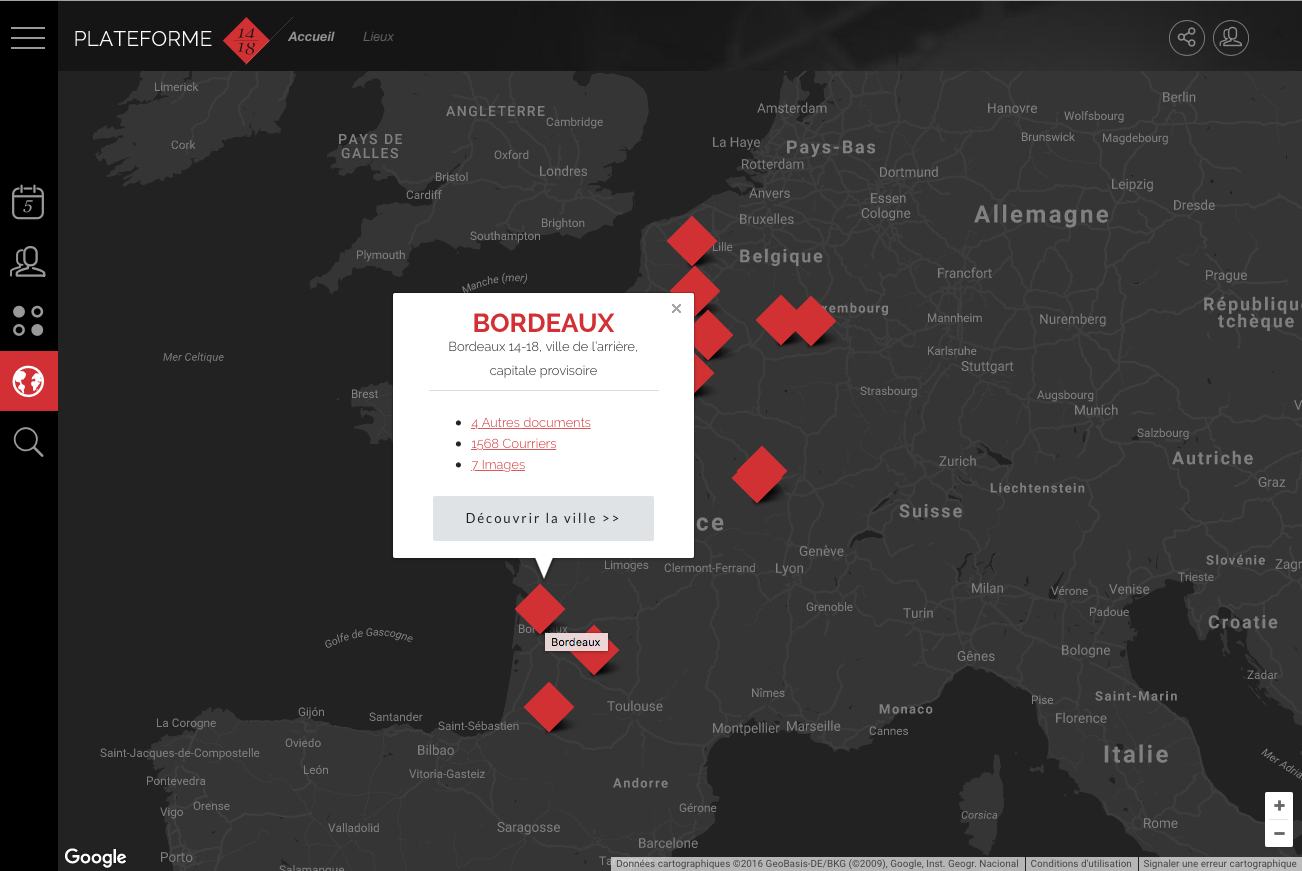Open the user account icon

point(1230,38)
